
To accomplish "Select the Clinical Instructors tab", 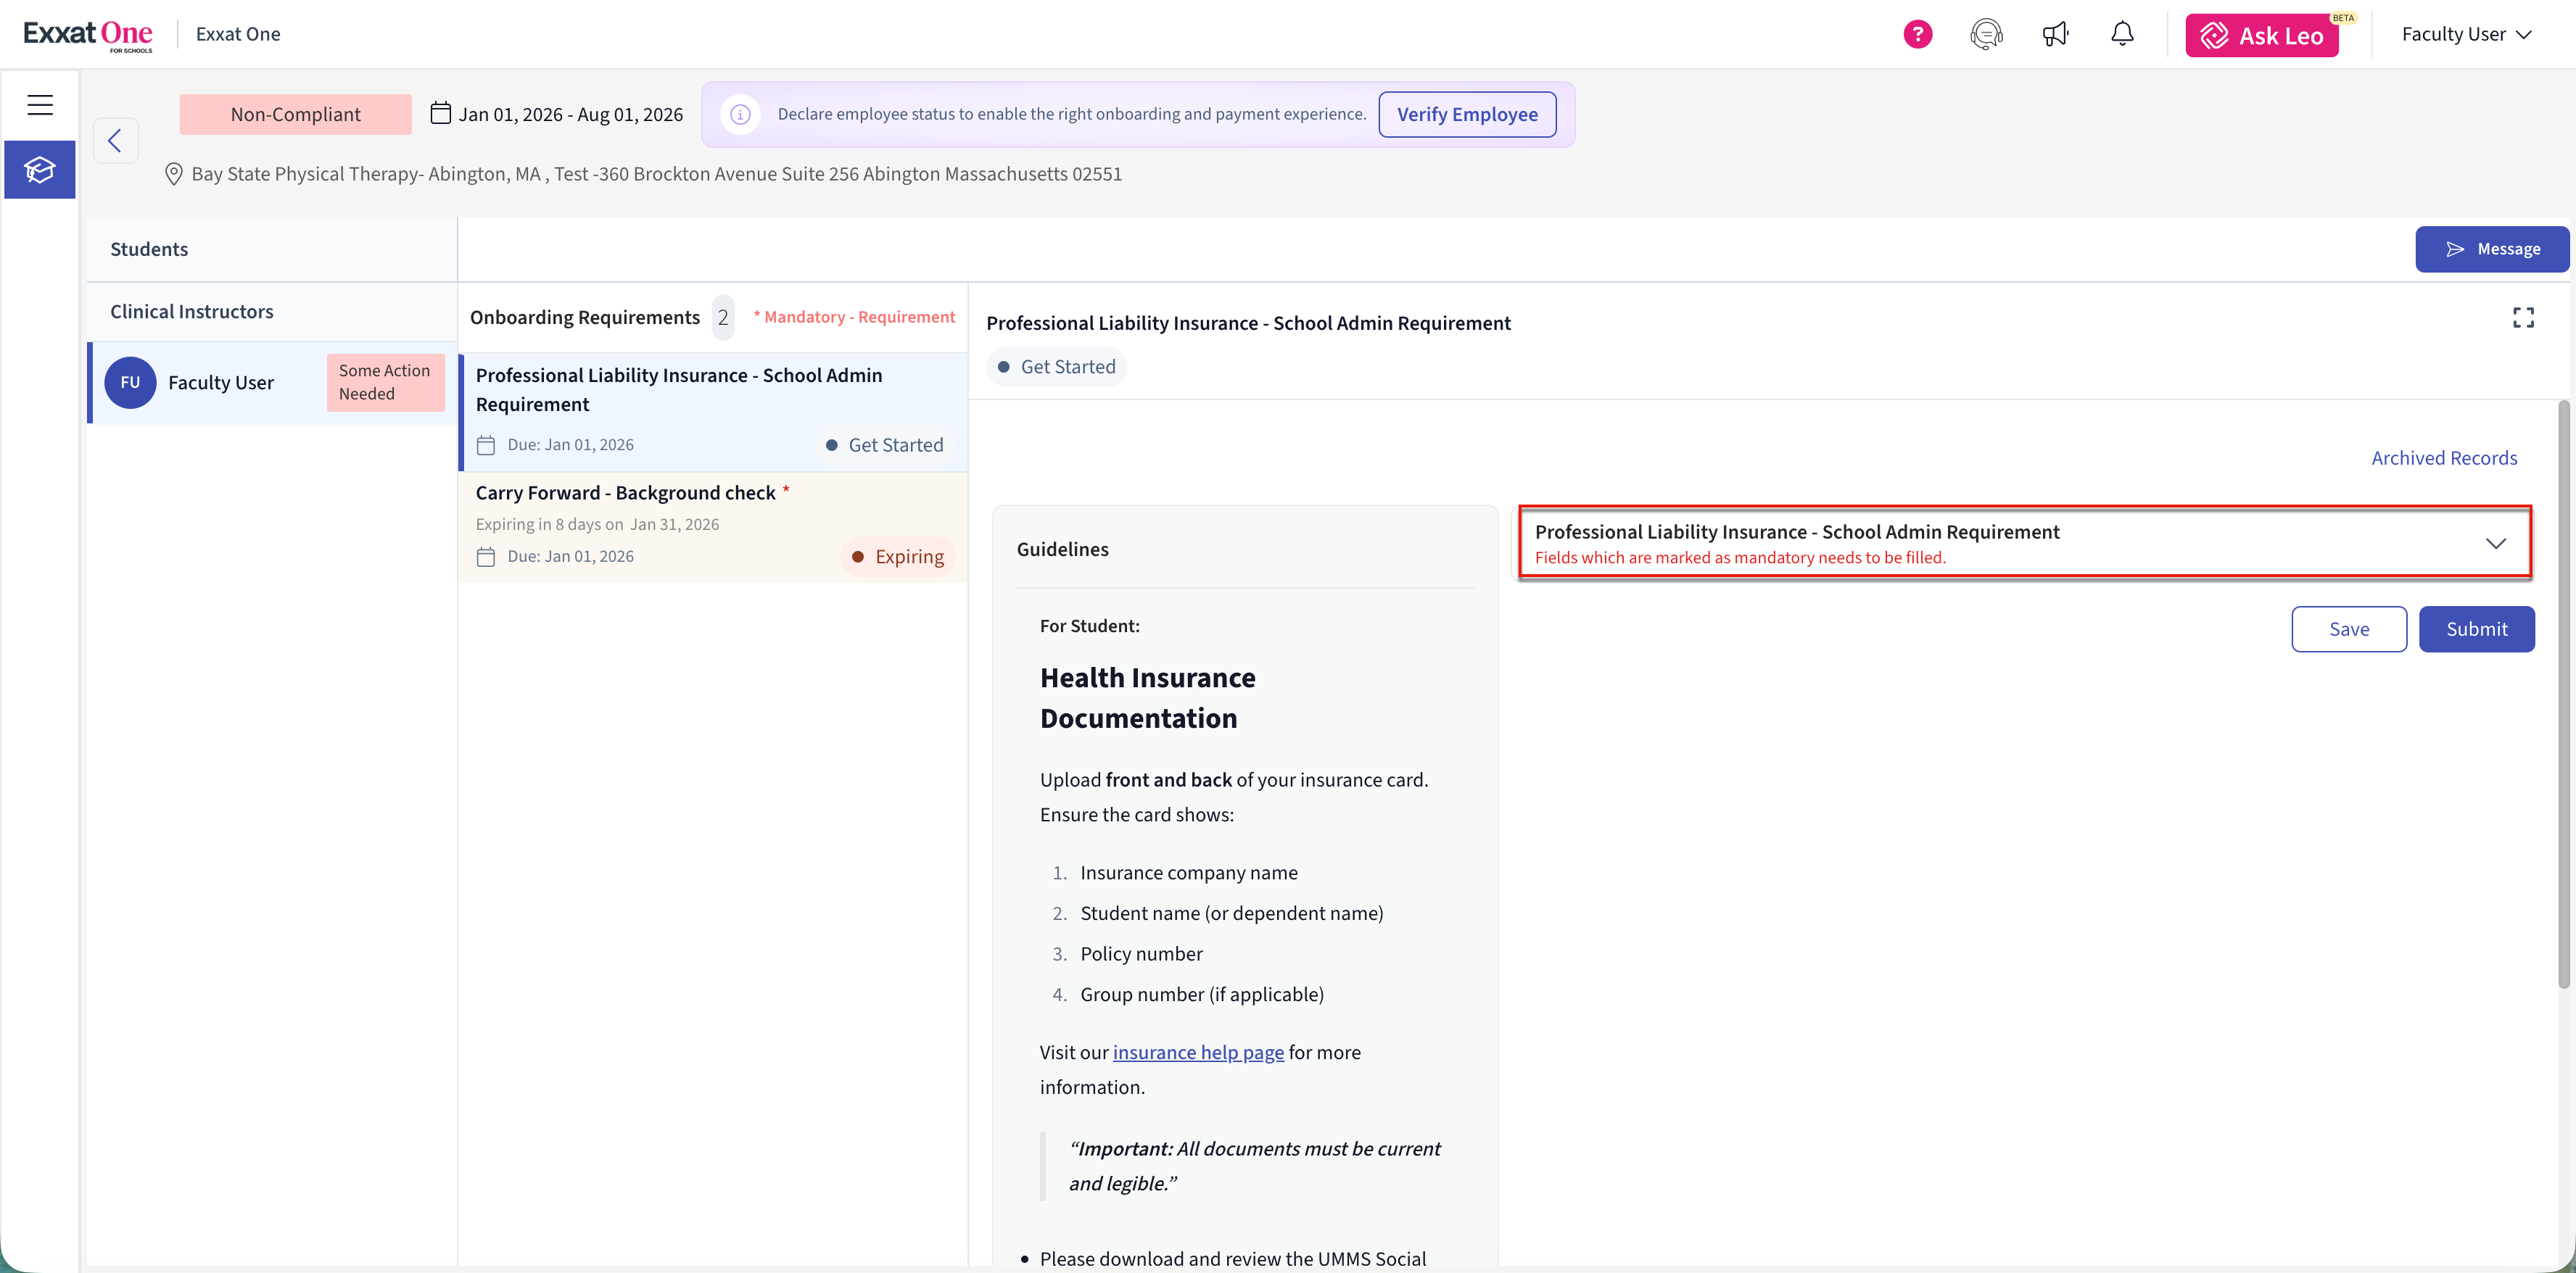I will [x=191, y=311].
